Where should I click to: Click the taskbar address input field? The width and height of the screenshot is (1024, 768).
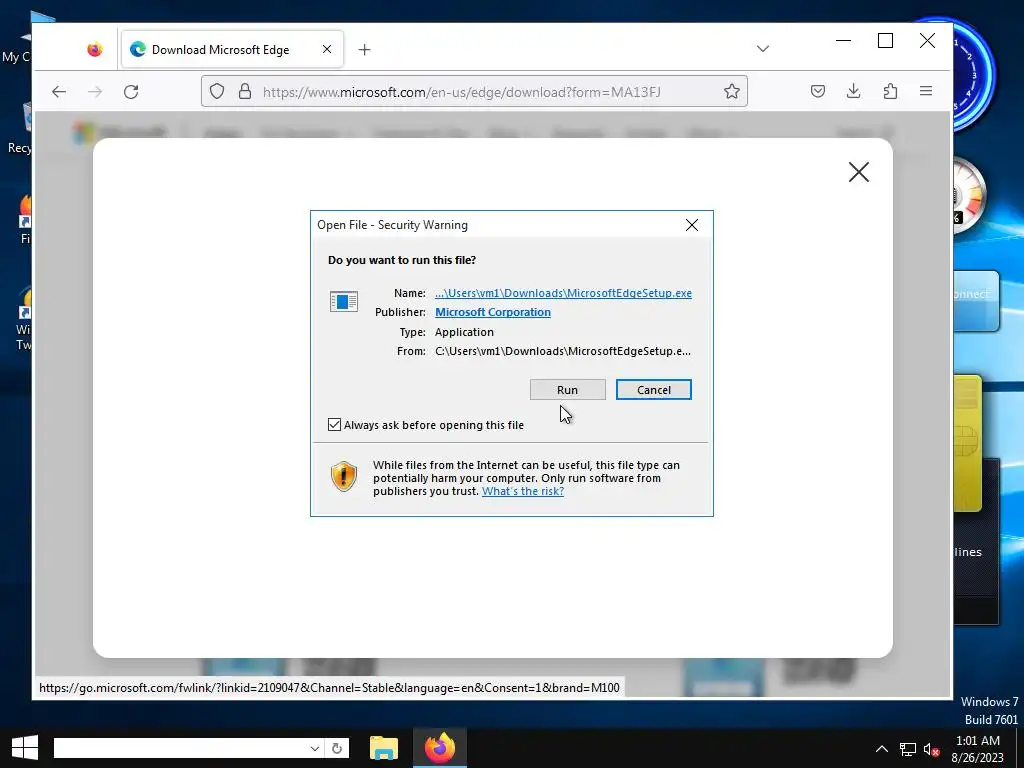pos(180,748)
